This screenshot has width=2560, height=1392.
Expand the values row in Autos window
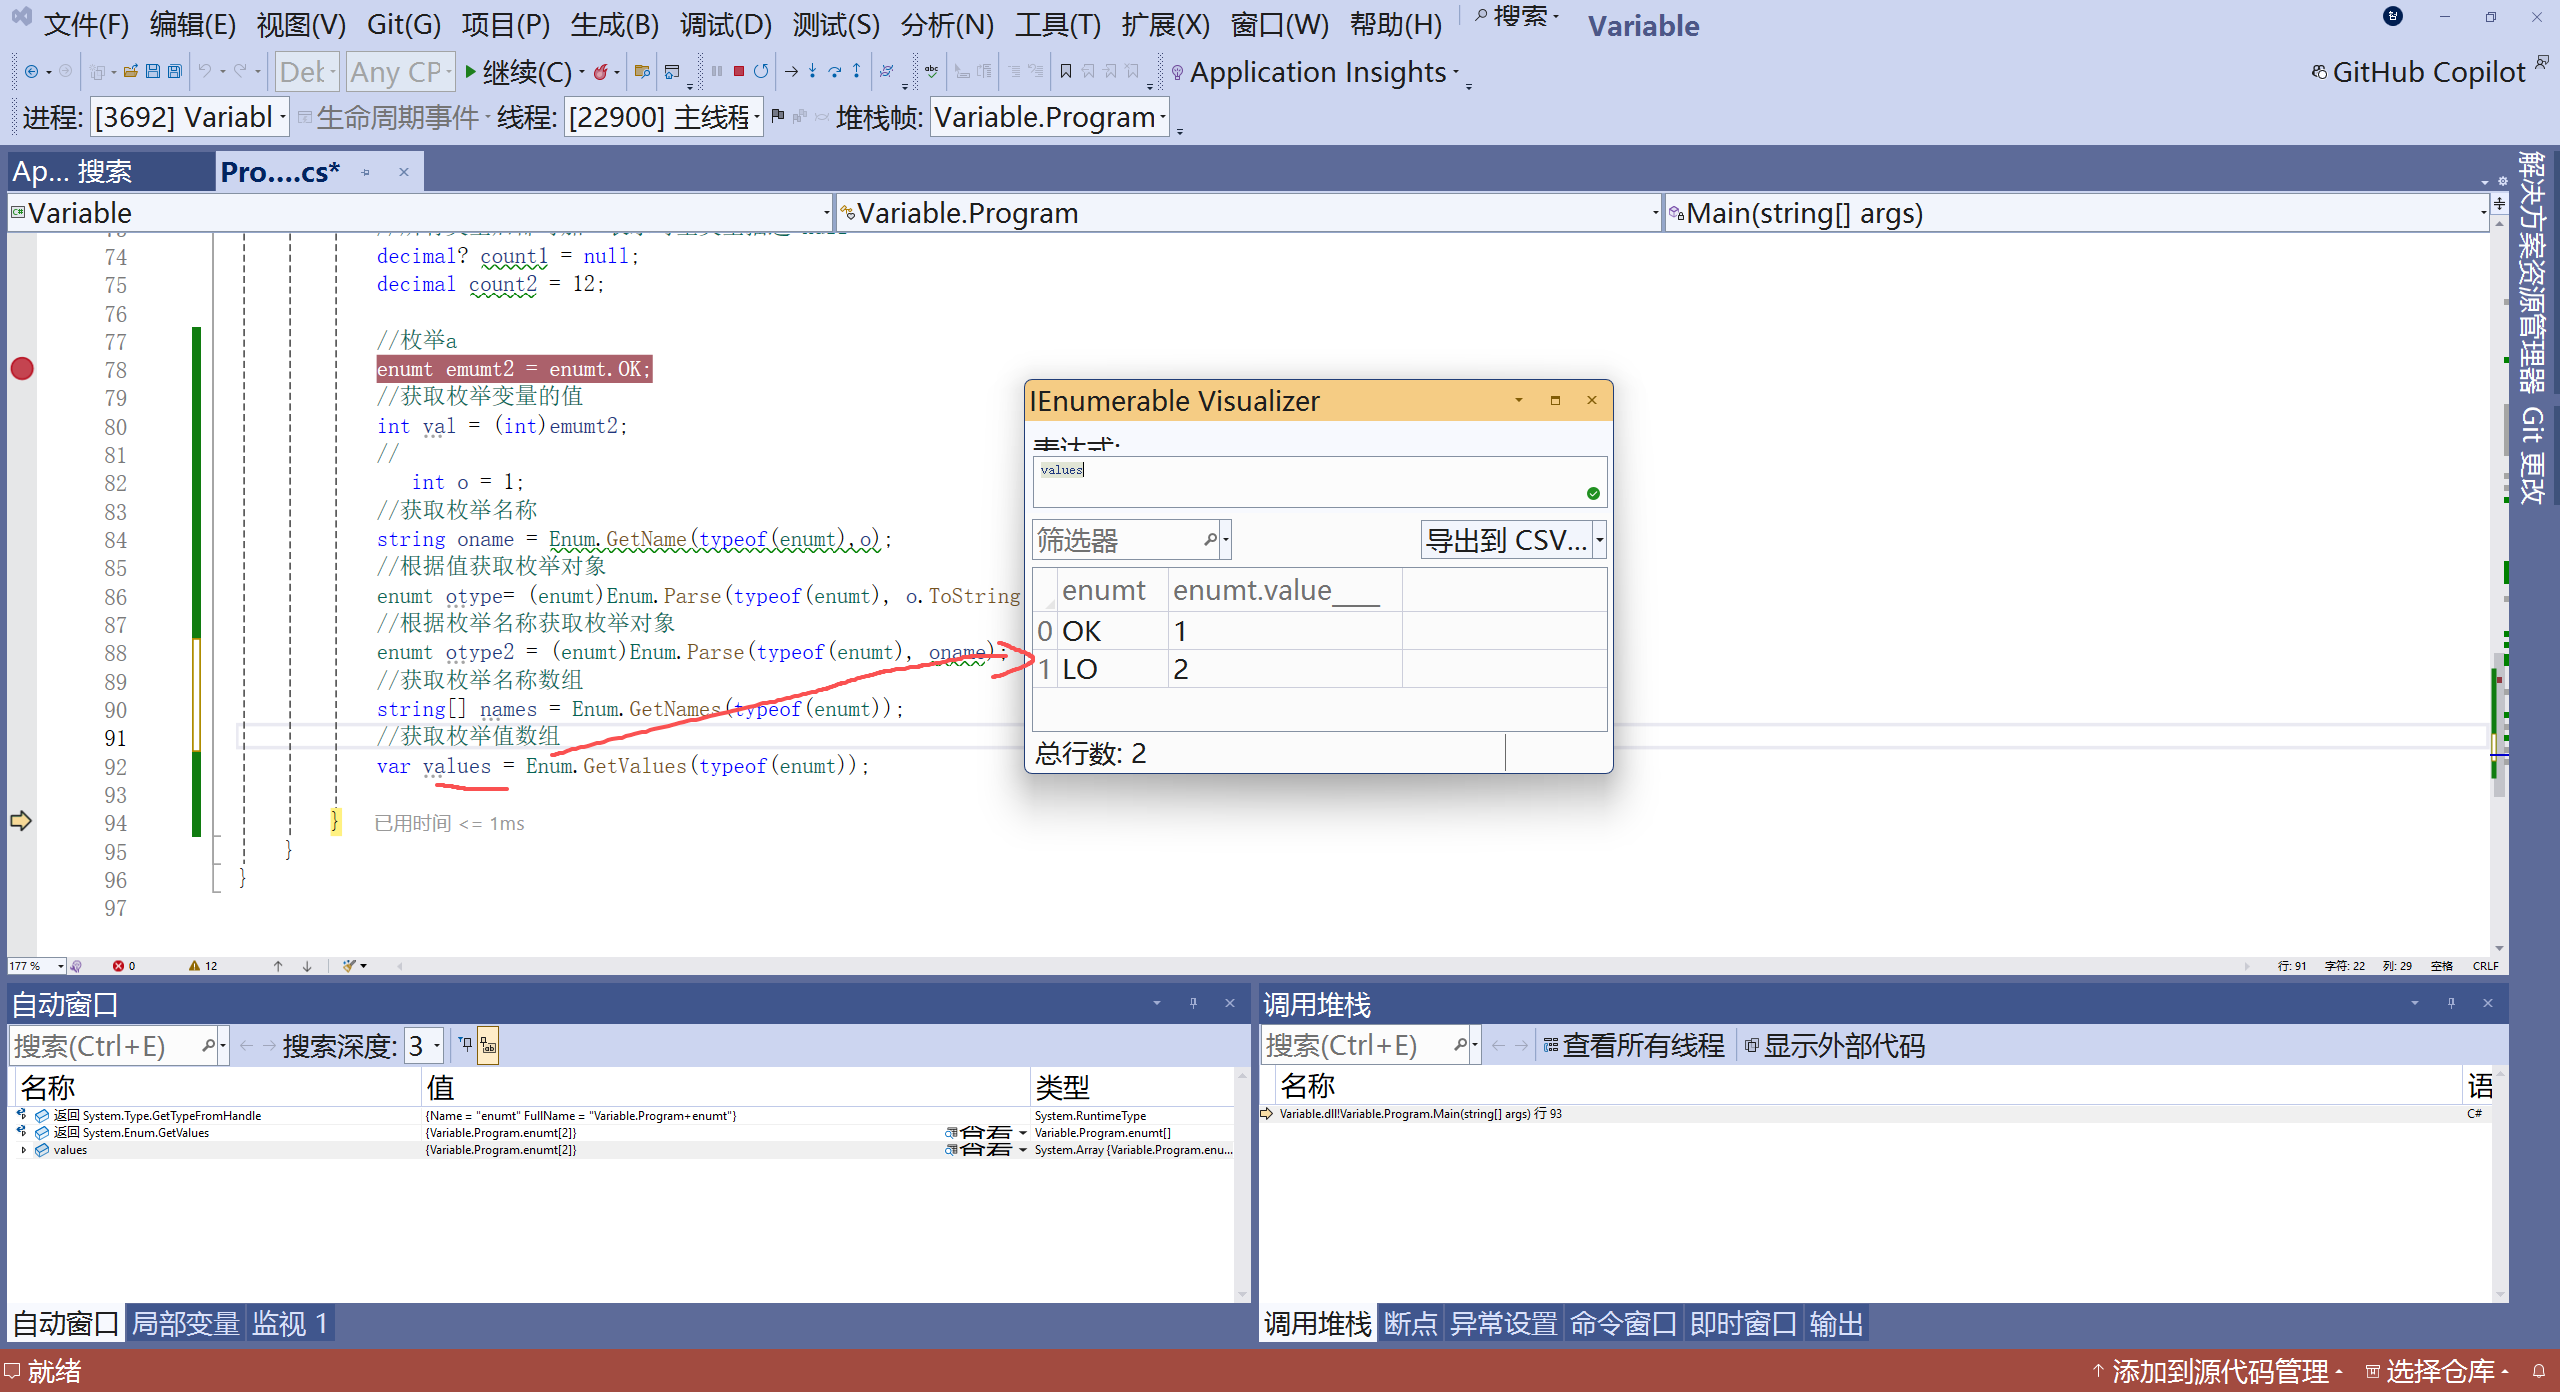pyautogui.click(x=23, y=1150)
